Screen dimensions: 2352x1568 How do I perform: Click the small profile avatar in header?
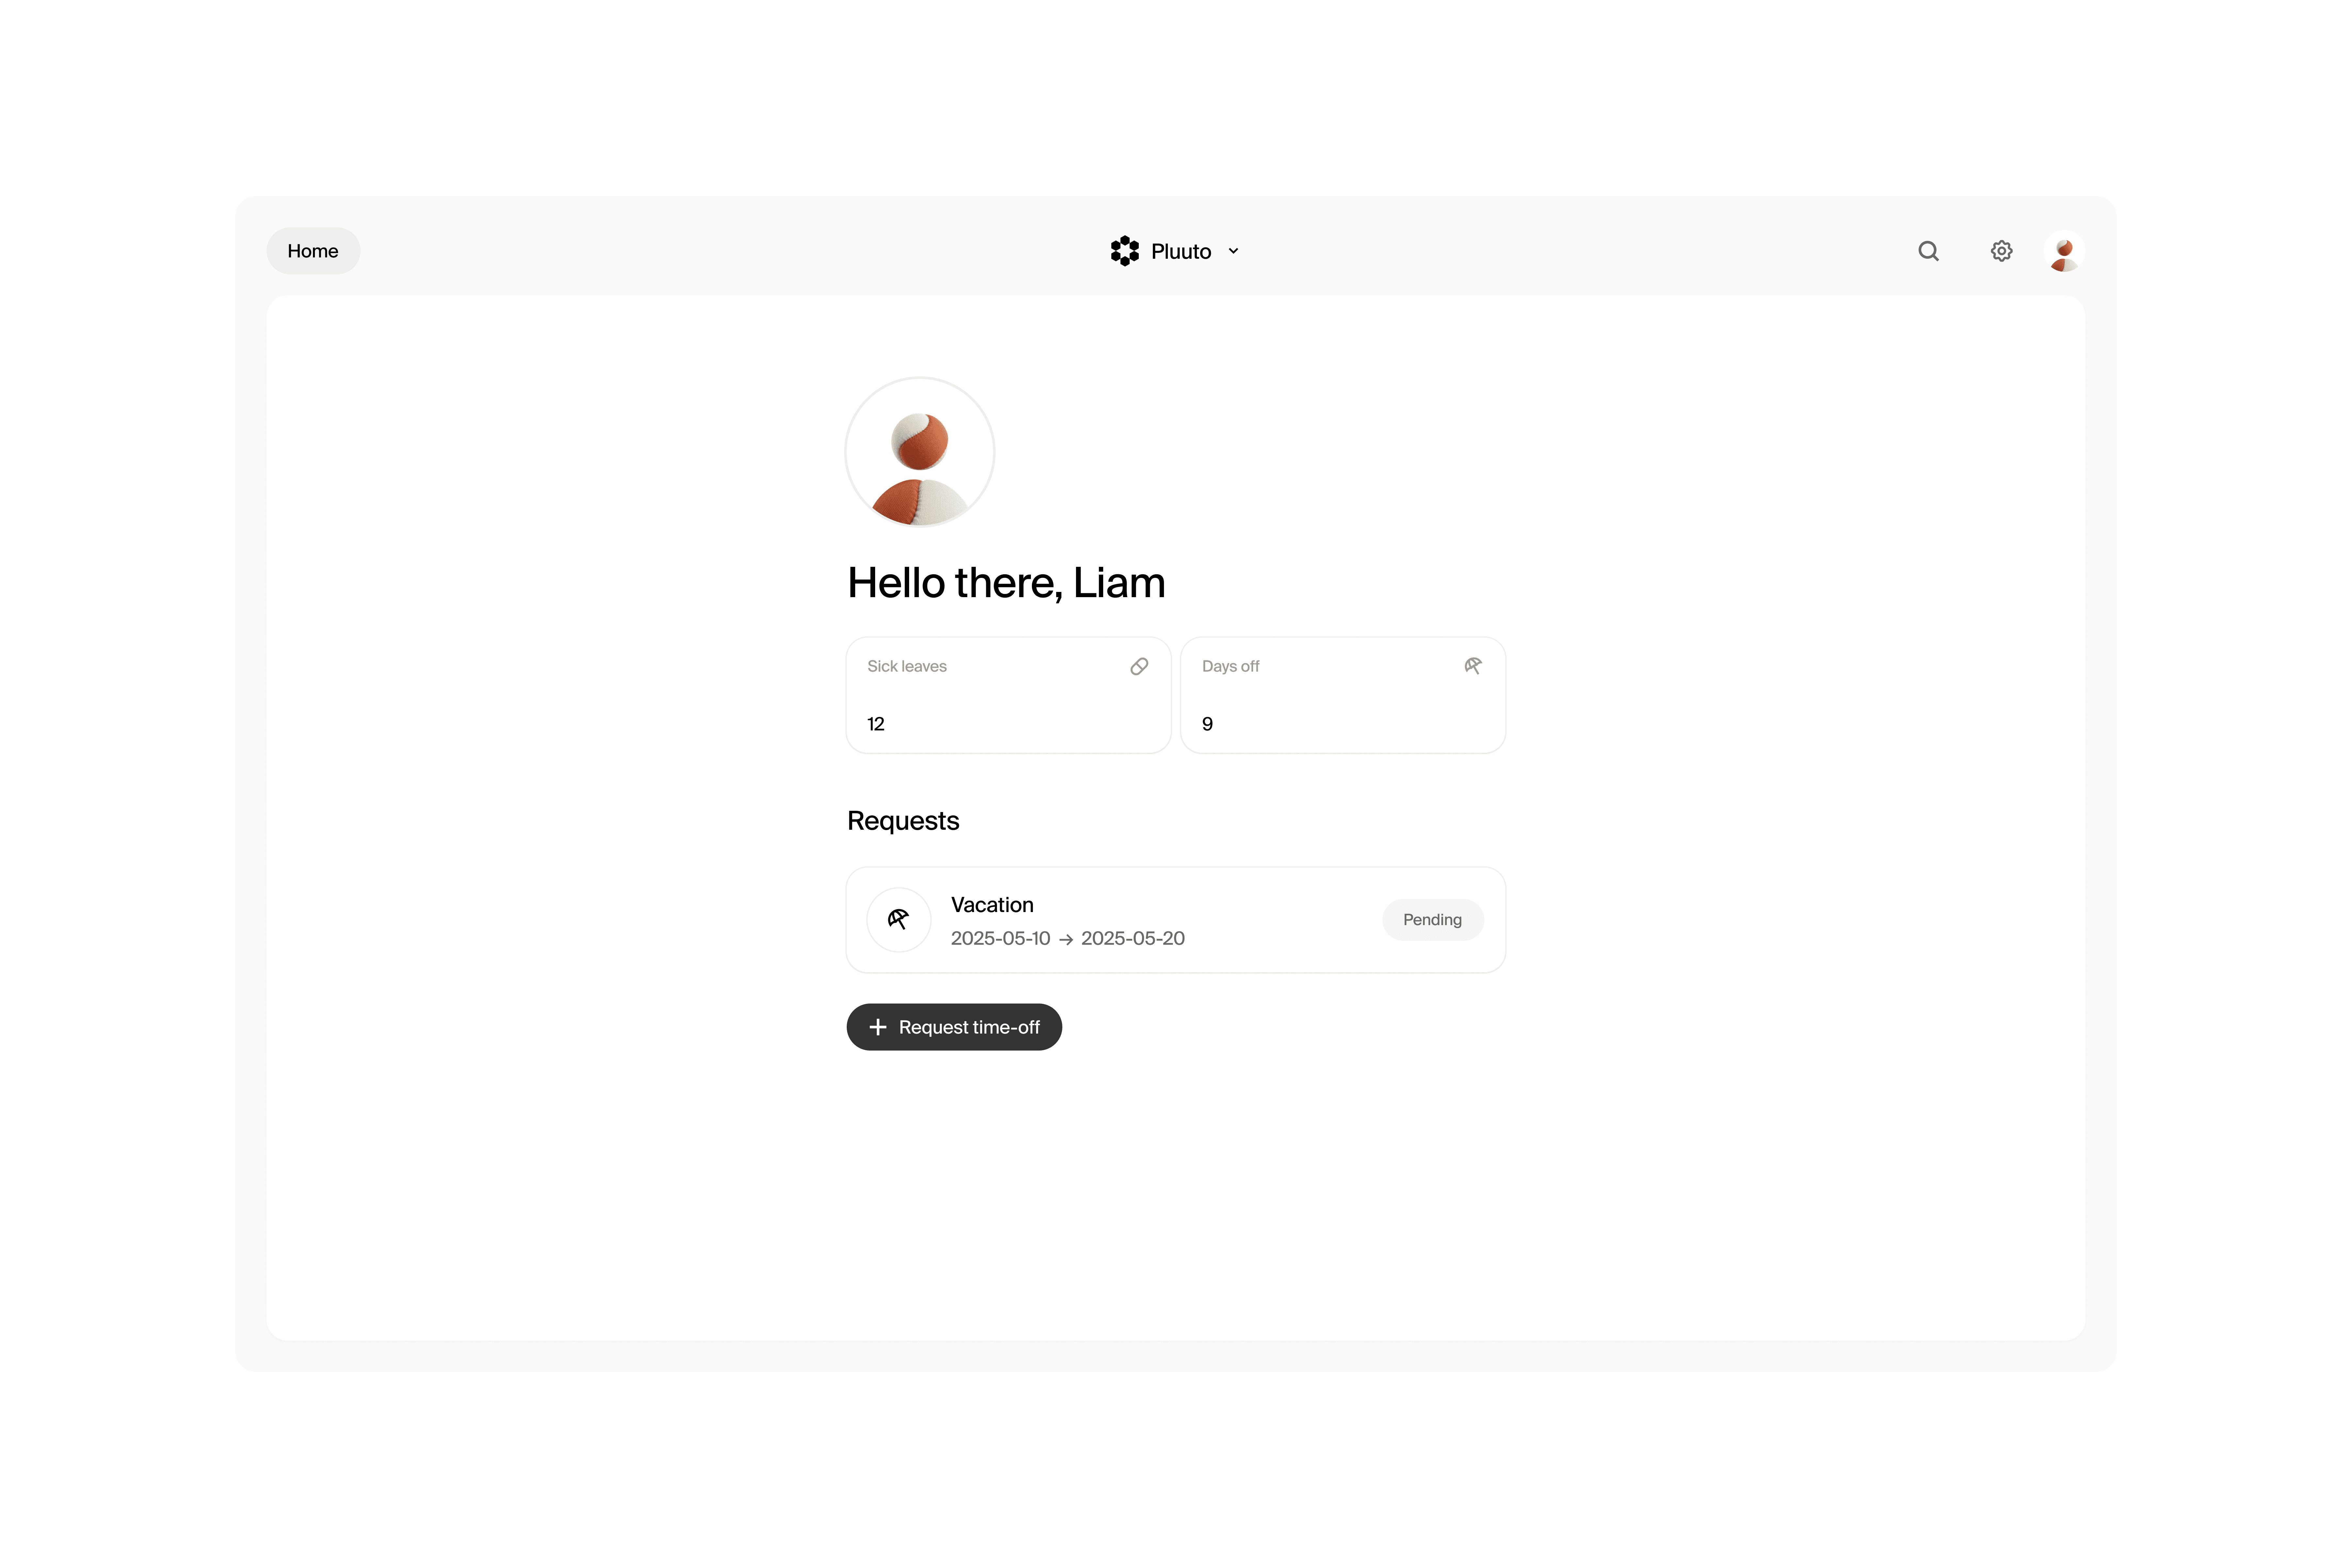point(2064,251)
